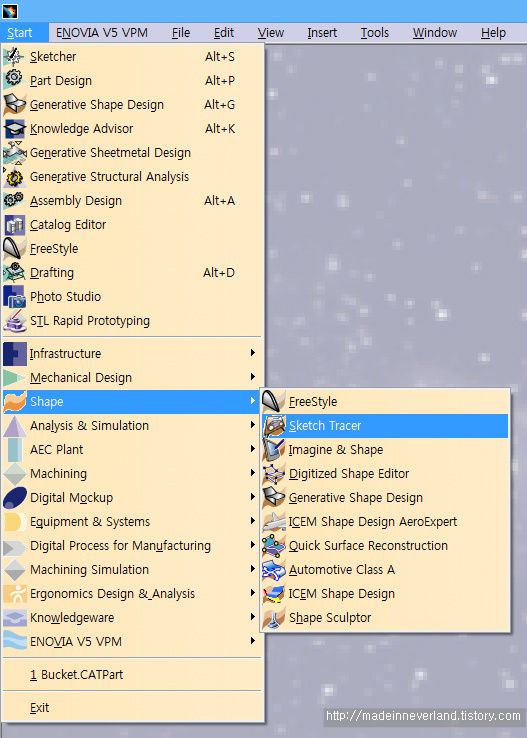Click the Part Design gear icon
The height and width of the screenshot is (738, 527).
tap(14, 79)
